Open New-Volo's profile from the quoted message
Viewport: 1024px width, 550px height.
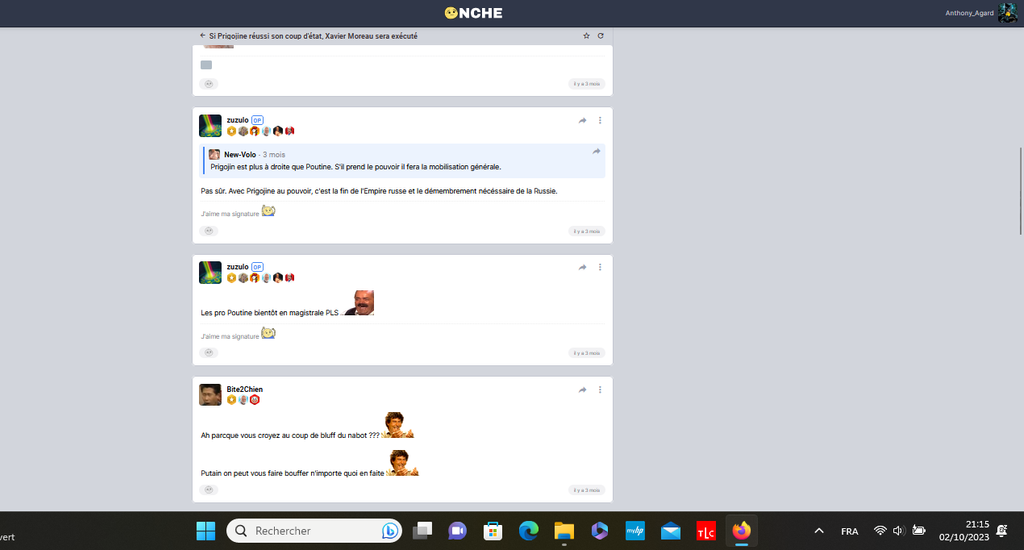(x=240, y=155)
